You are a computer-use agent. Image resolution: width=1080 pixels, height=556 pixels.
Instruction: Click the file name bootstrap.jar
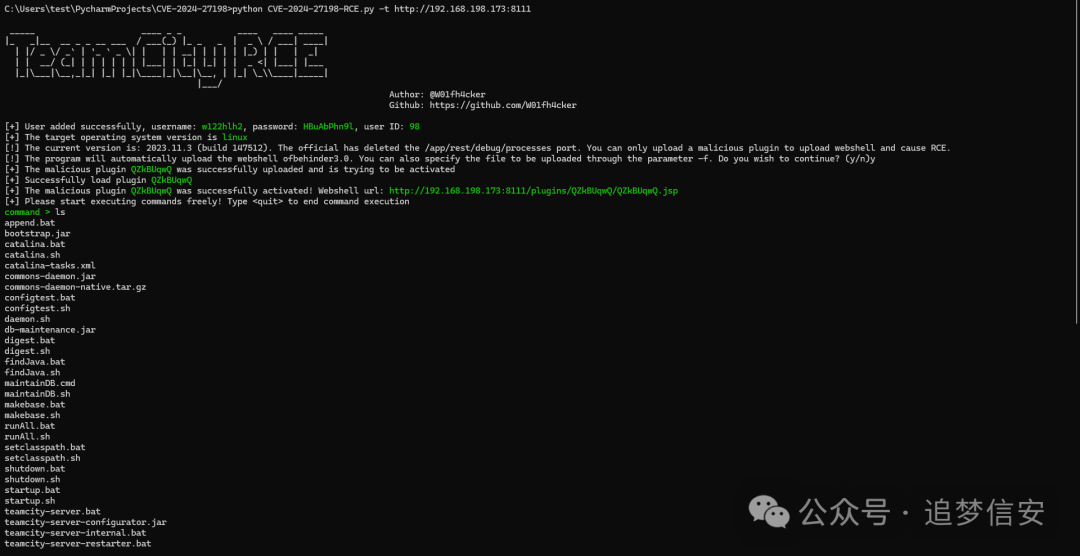pyautogui.click(x=37, y=234)
